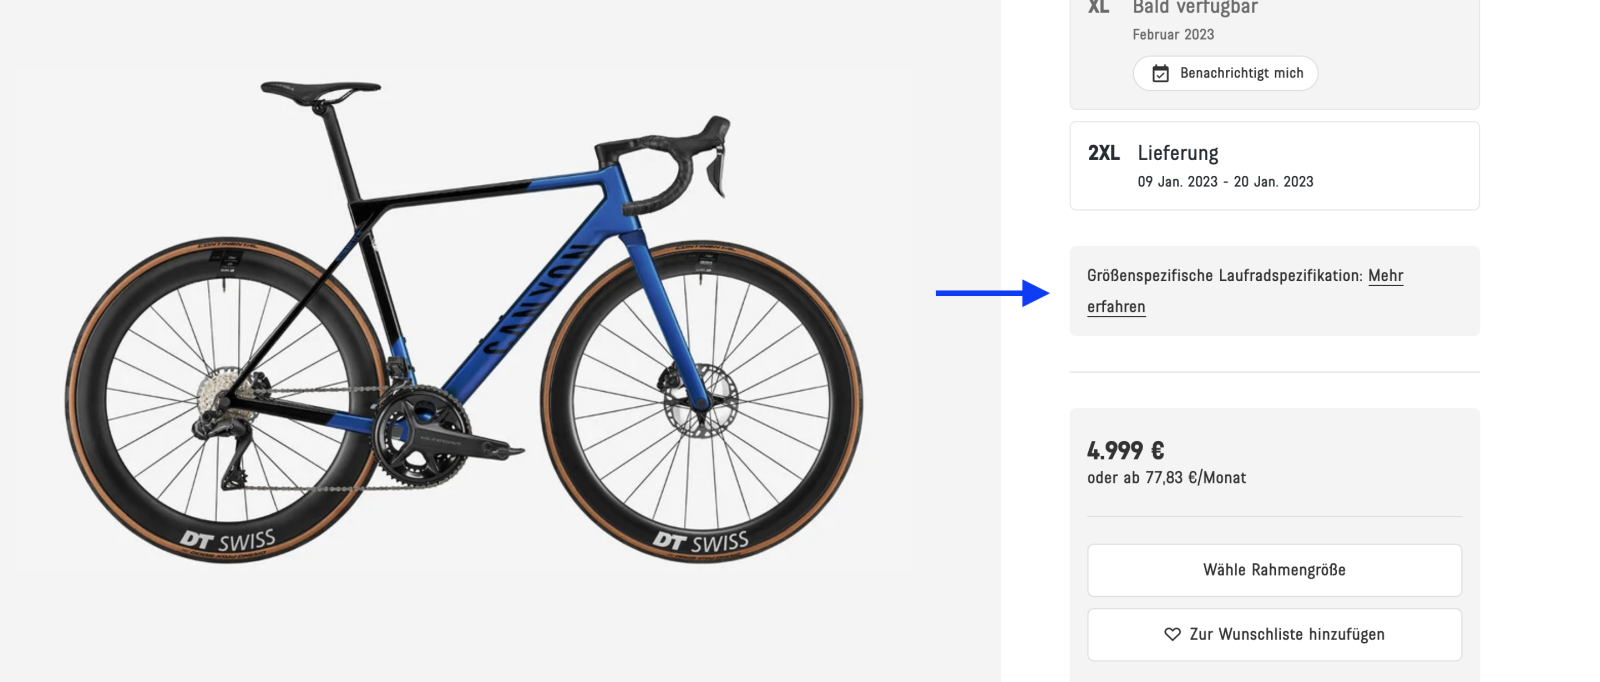Screen dimensions: 1600x682
Task: Click the DT Swiss logo on front wheel
Action: tap(701, 542)
